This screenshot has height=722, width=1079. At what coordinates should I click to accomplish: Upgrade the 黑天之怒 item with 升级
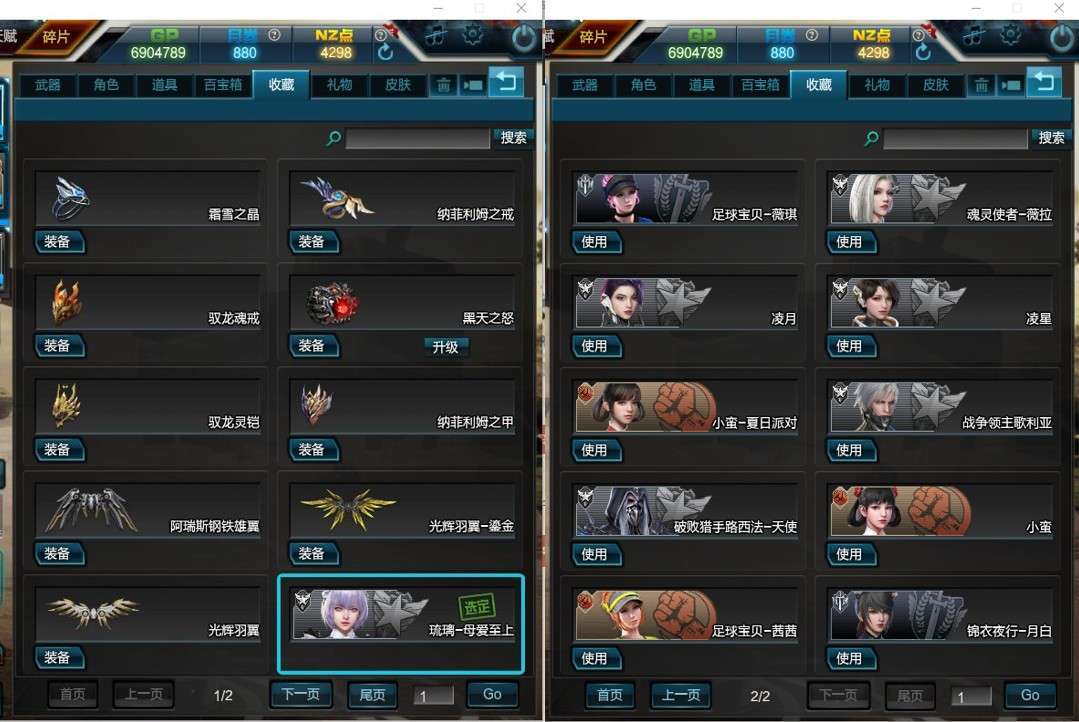coord(445,347)
